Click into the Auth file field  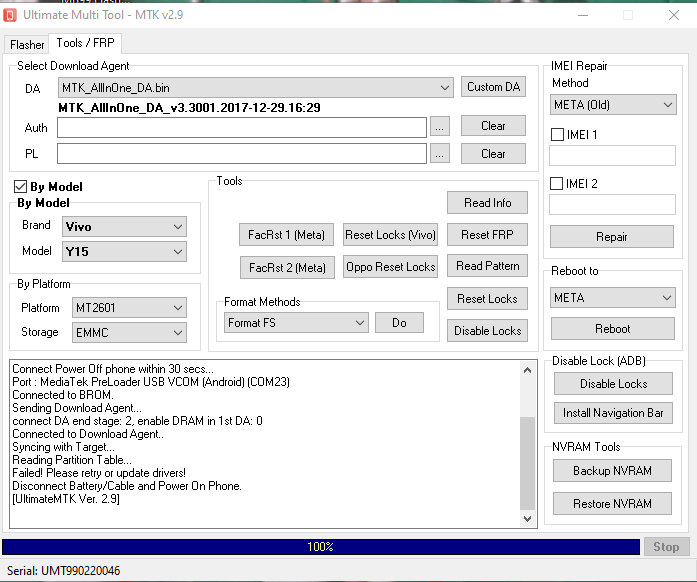[242, 128]
